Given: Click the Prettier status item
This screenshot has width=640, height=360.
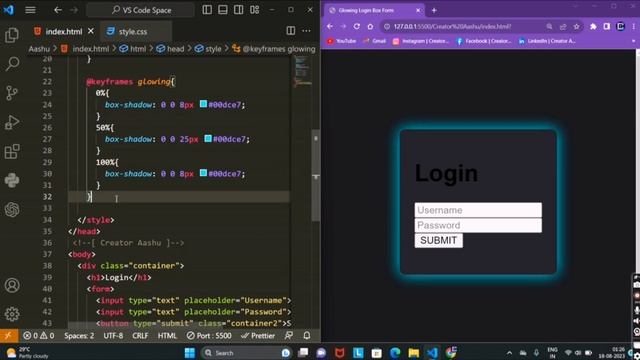Looking at the screenshot, I should tap(258, 336).
